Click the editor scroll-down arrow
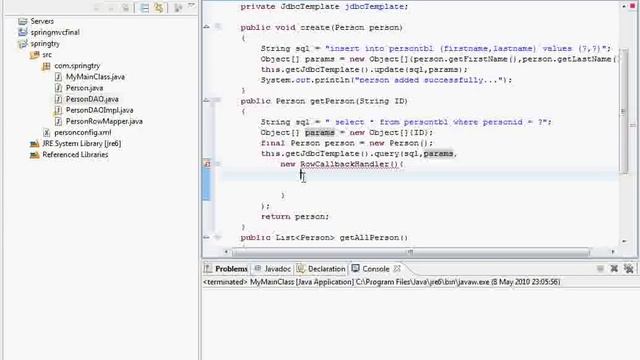Viewport: 640px width, 360px height. (624, 241)
